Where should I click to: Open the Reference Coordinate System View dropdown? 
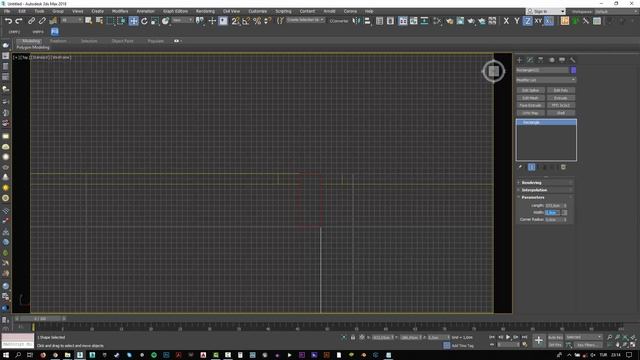(x=182, y=20)
